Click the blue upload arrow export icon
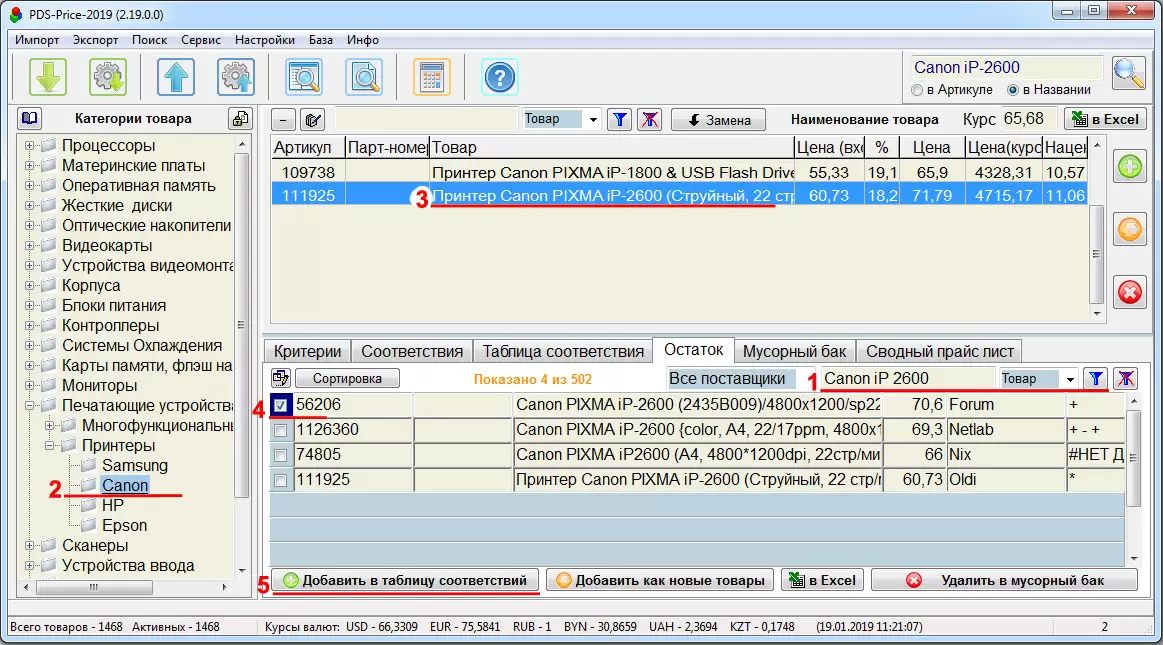This screenshot has height=645, width=1163. (x=176, y=77)
